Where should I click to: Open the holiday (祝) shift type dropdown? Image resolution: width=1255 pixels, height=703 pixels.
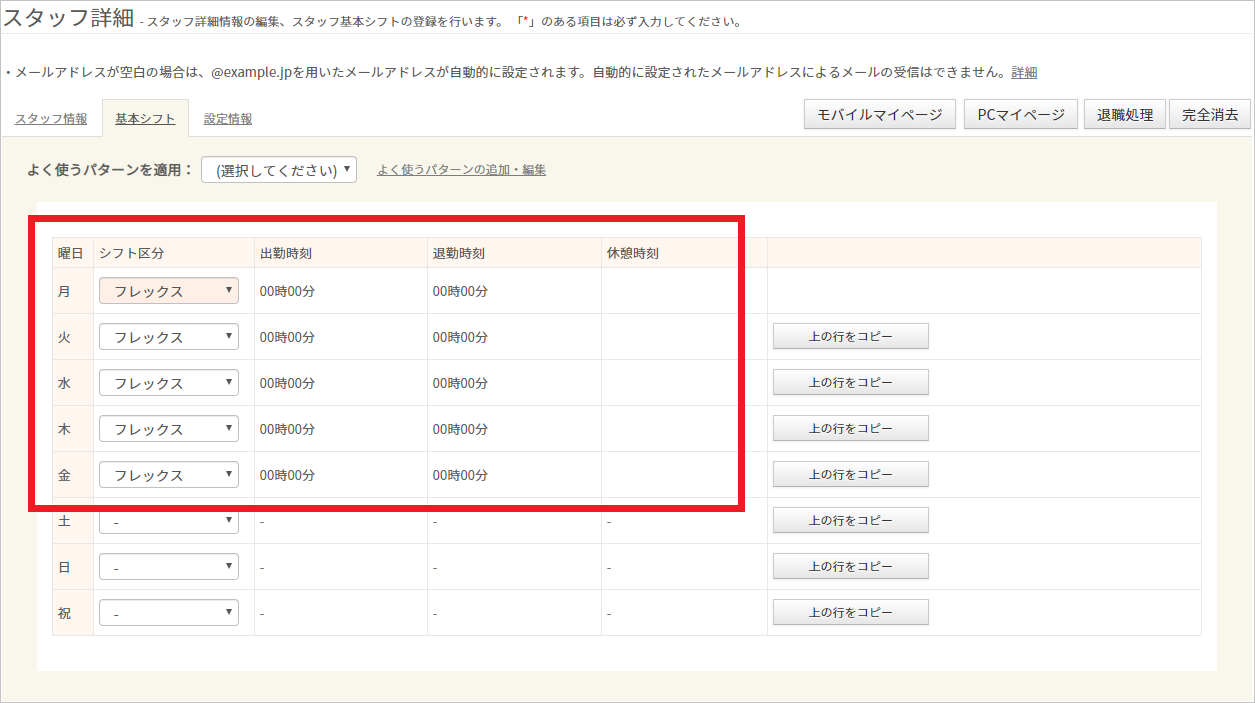(x=169, y=613)
